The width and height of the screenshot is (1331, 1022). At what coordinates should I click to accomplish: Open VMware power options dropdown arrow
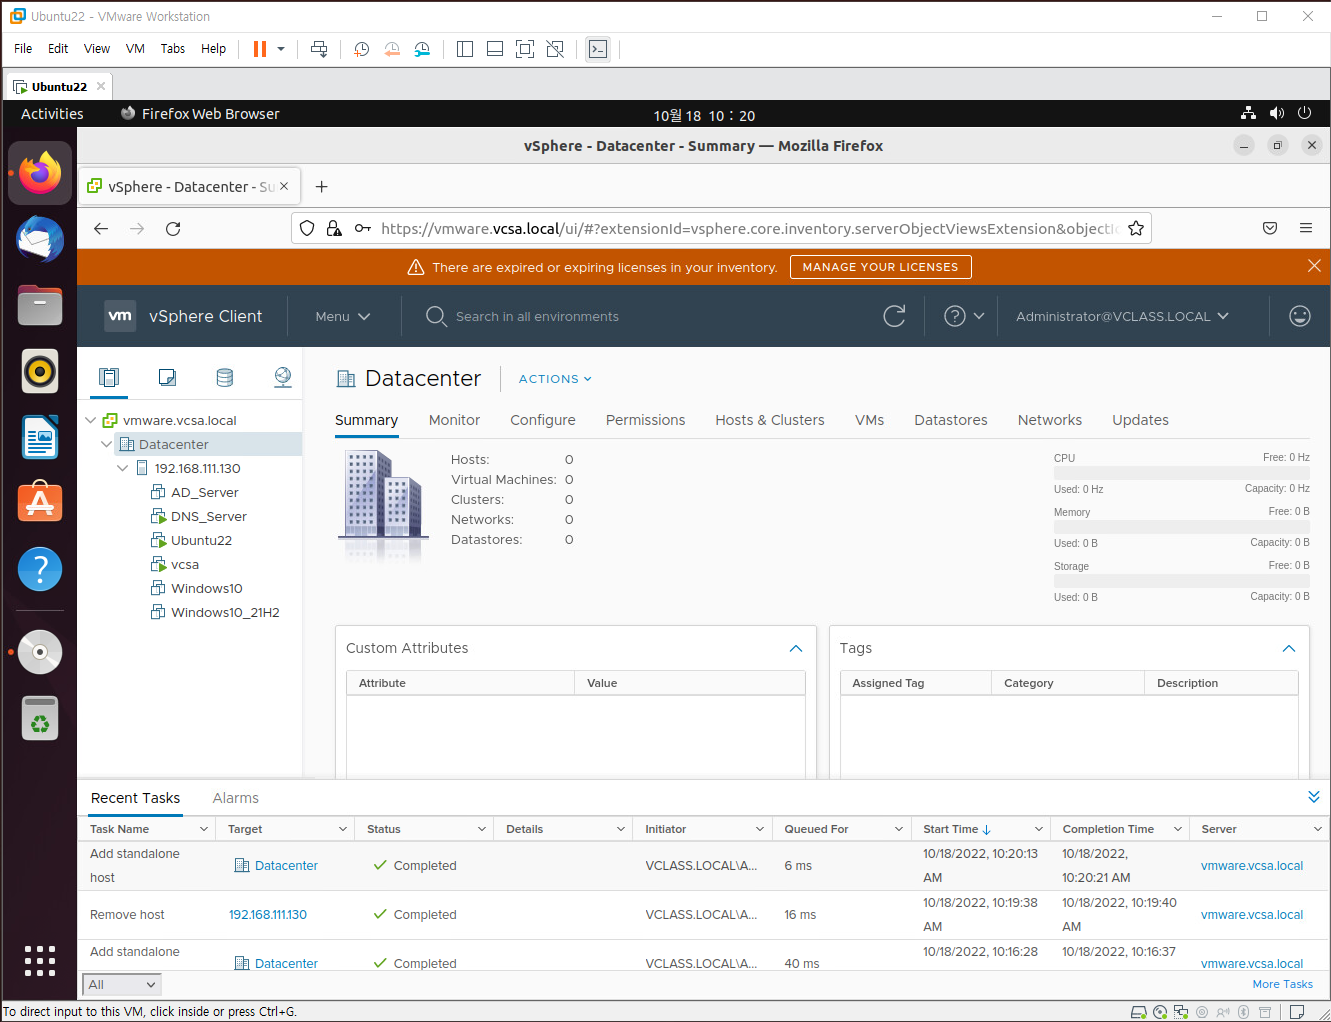point(281,49)
